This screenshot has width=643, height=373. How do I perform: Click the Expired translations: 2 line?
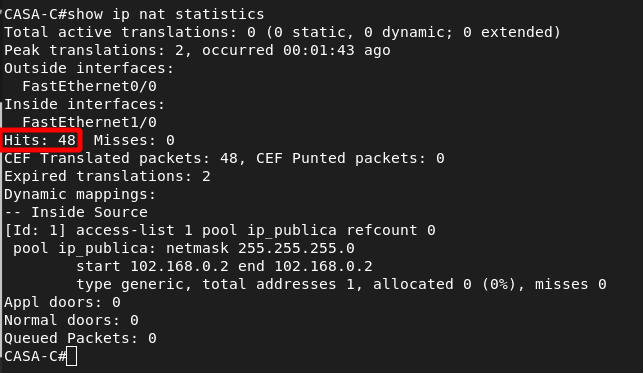[x=107, y=176]
